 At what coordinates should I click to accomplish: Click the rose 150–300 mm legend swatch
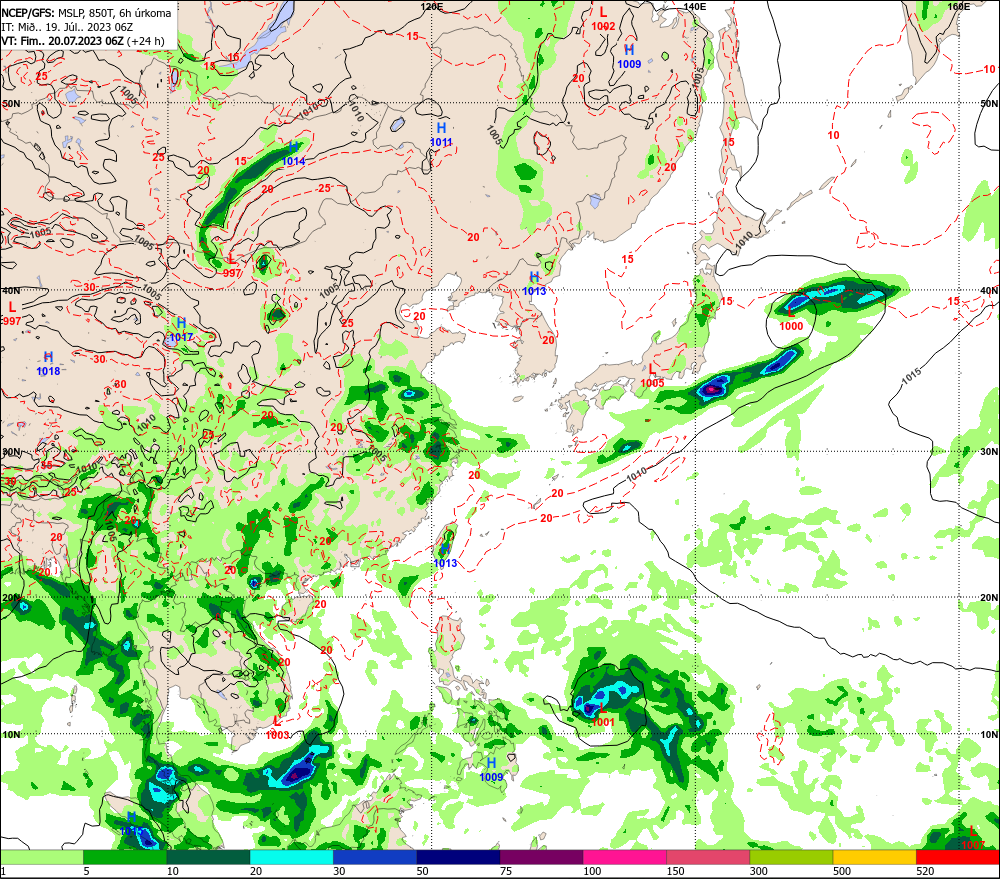[708, 857]
